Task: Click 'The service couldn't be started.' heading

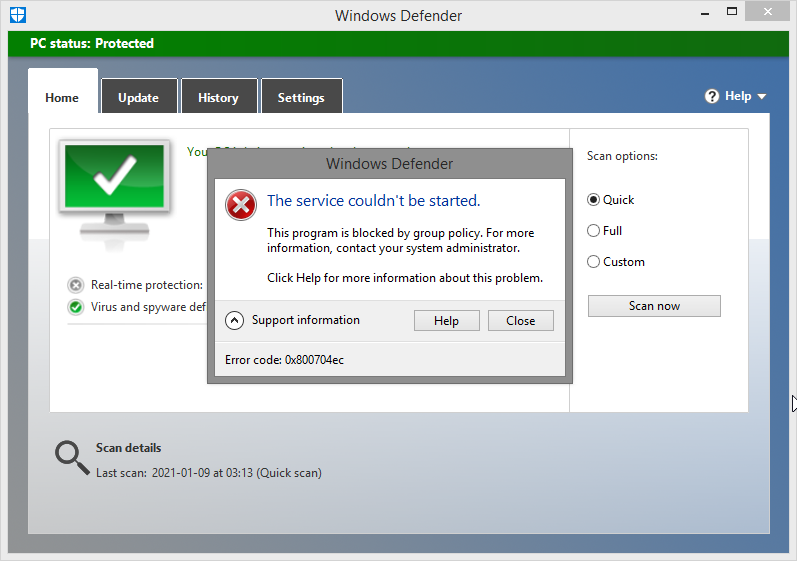Action: (x=374, y=201)
